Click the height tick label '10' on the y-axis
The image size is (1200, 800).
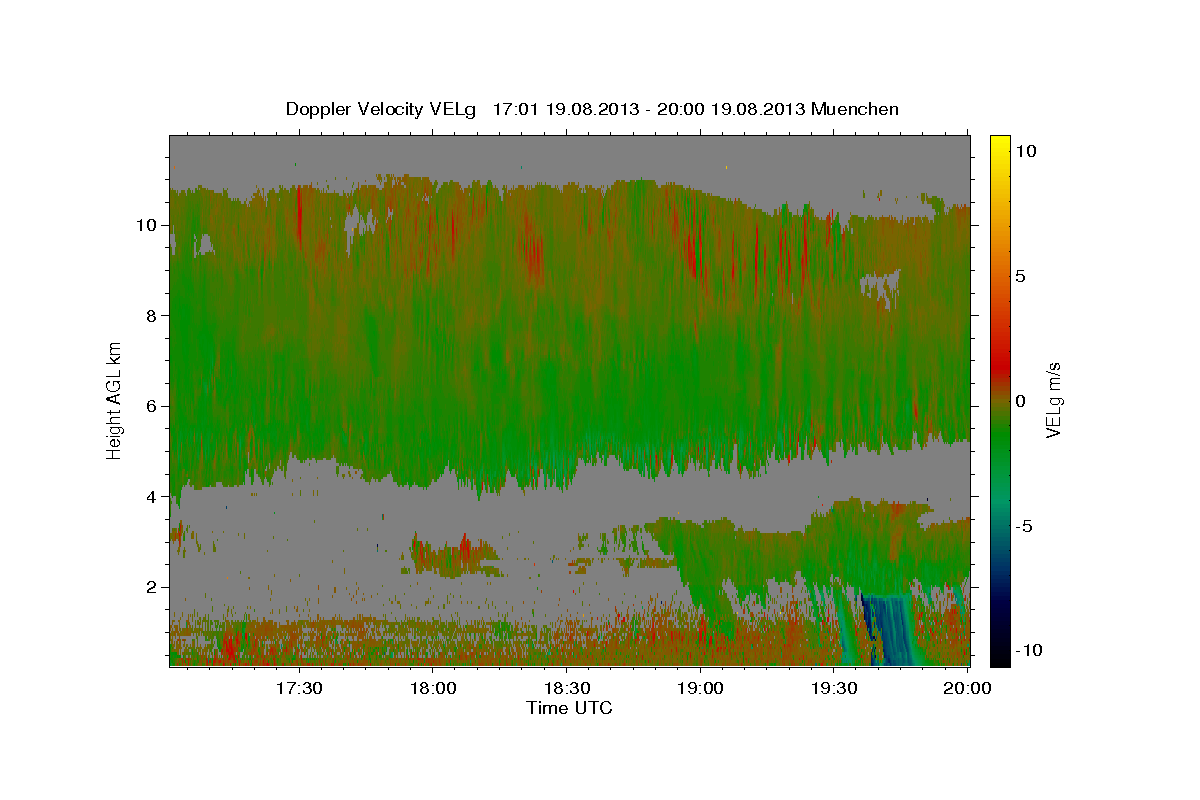coord(148,225)
